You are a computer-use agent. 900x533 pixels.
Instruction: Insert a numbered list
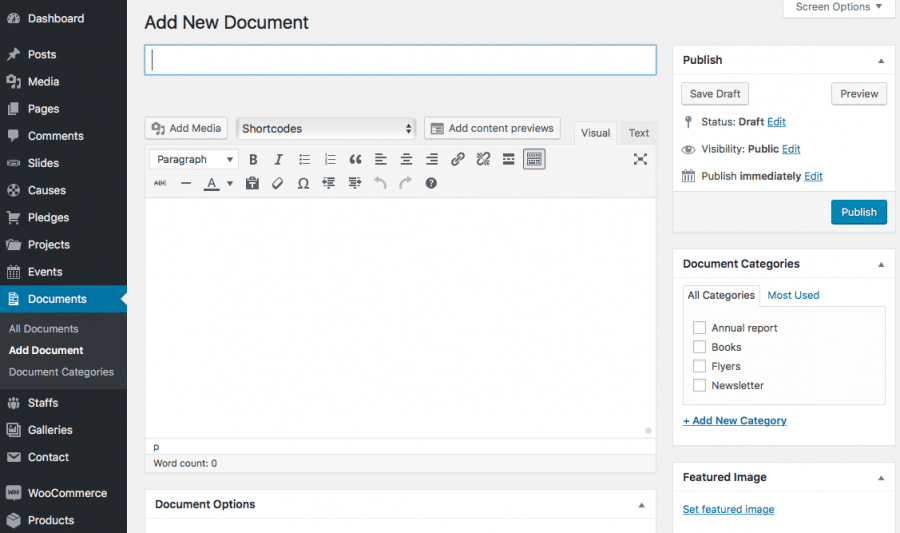pos(330,159)
